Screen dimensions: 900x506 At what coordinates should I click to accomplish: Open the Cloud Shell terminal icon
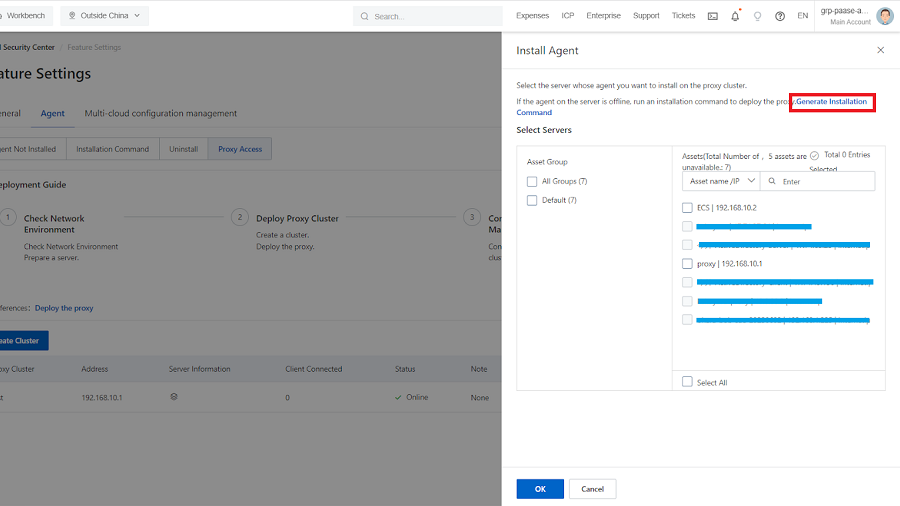point(712,16)
